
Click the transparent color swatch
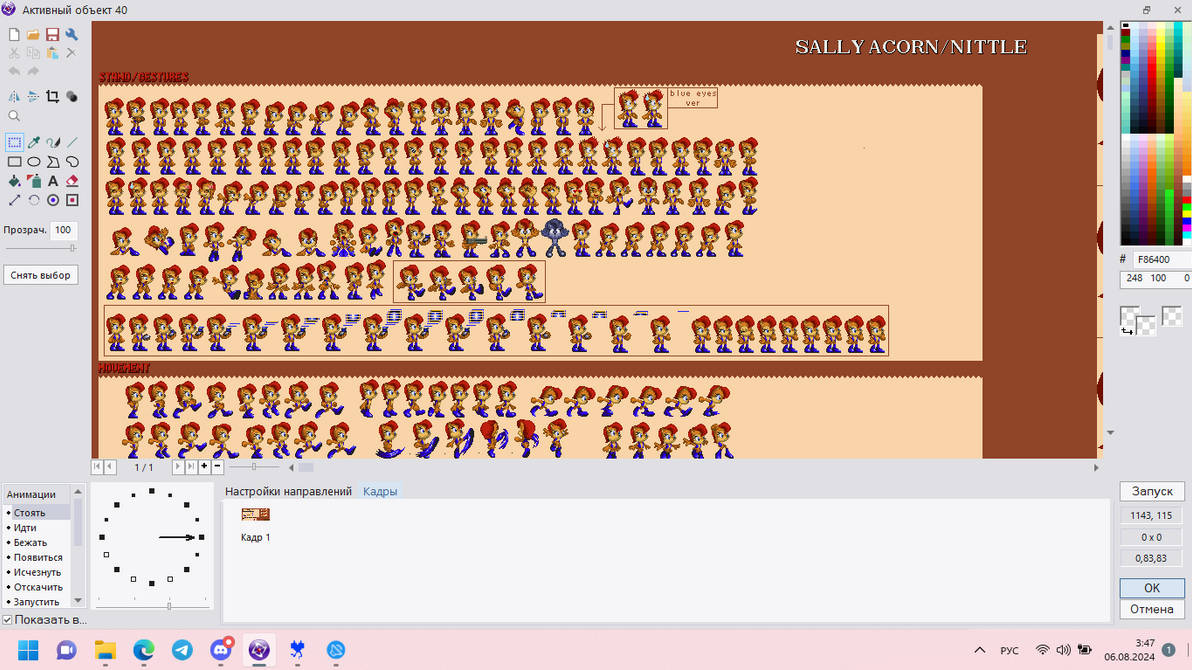(1171, 316)
